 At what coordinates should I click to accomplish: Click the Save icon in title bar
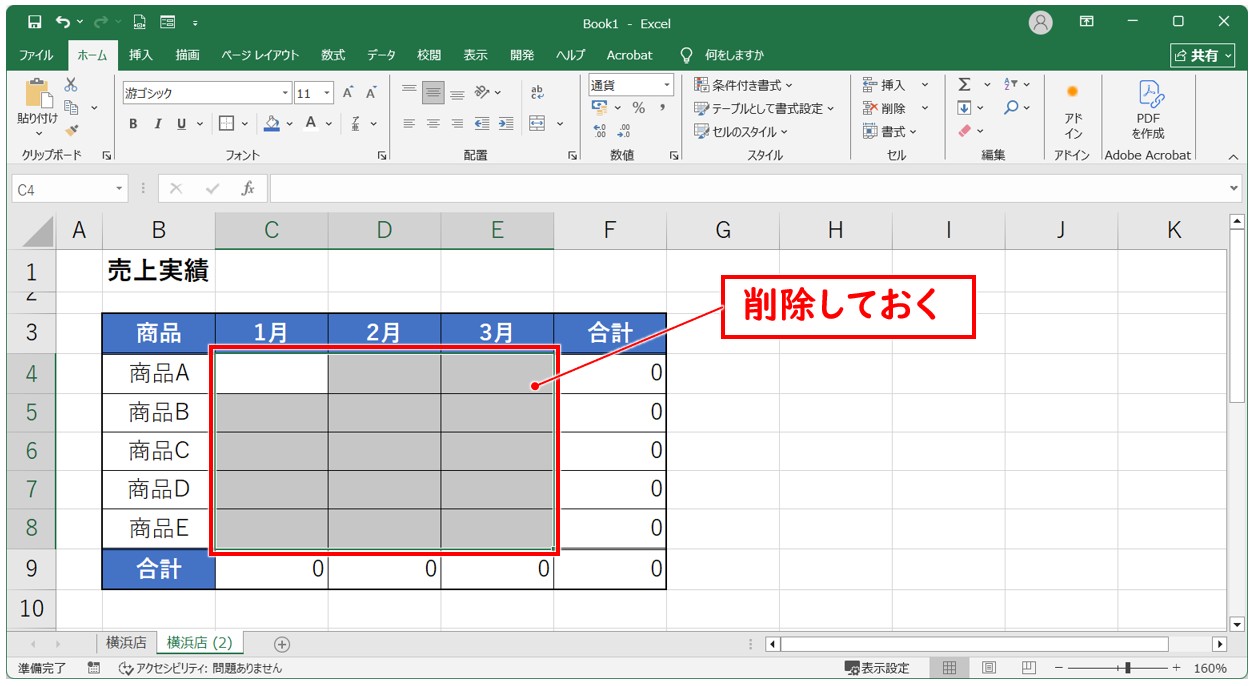(x=35, y=22)
